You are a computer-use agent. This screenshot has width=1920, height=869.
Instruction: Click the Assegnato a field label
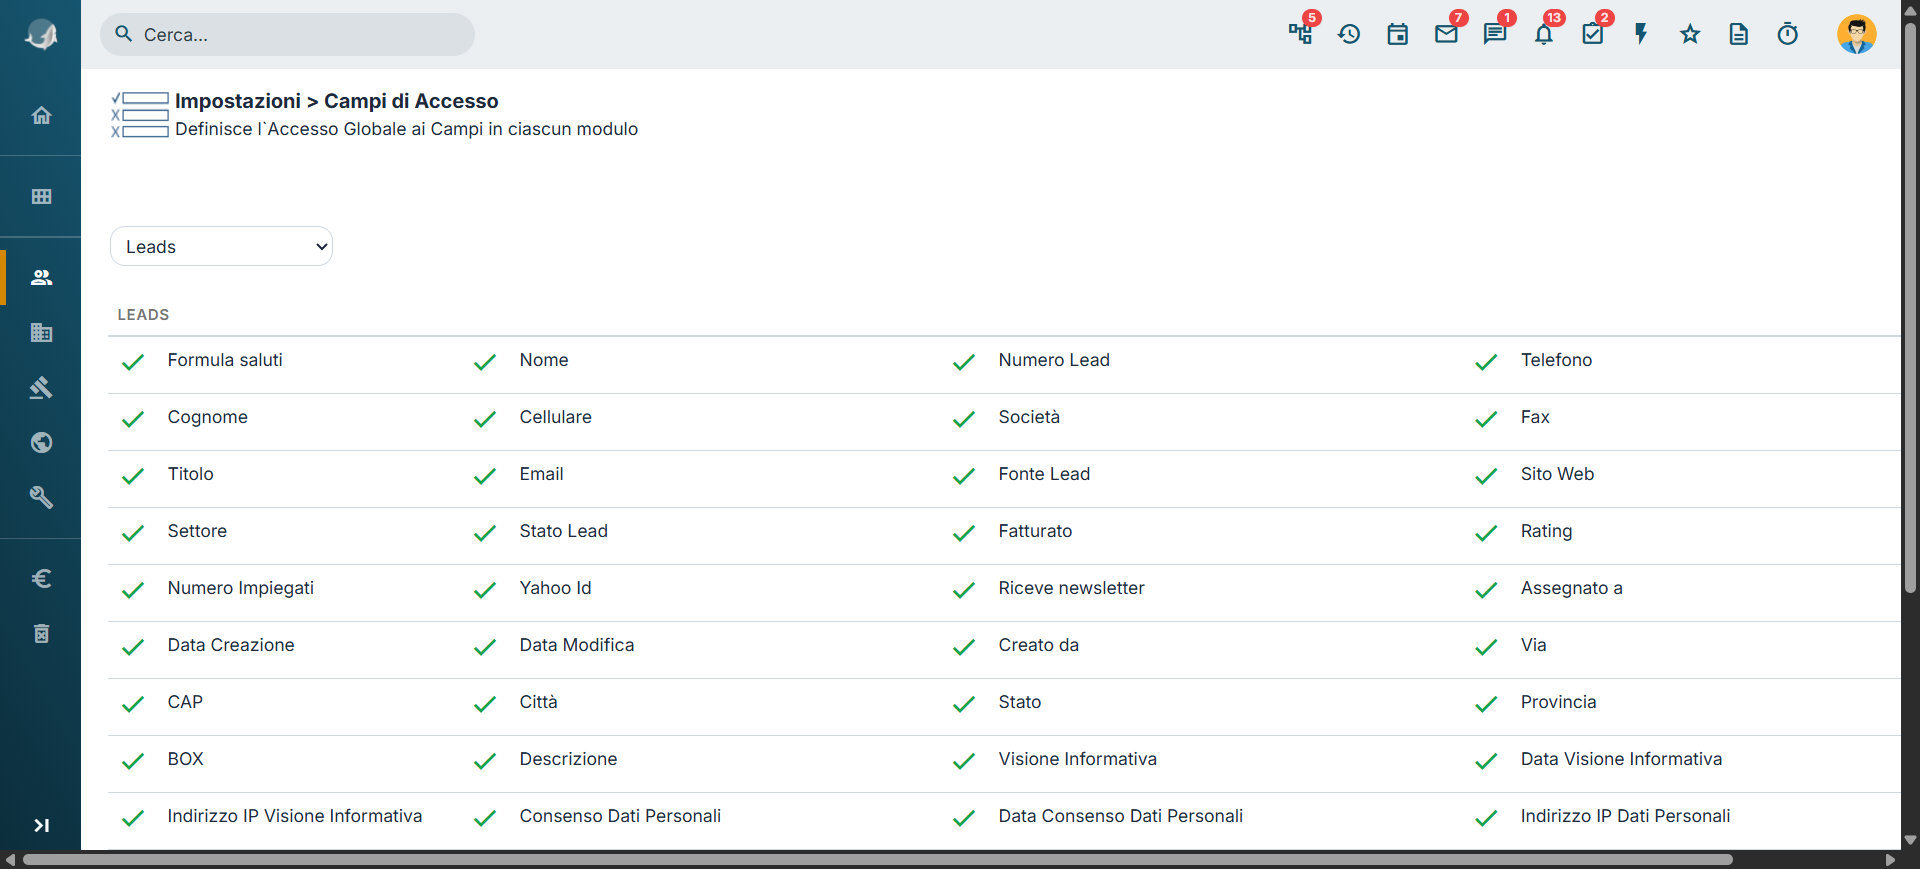coord(1571,588)
